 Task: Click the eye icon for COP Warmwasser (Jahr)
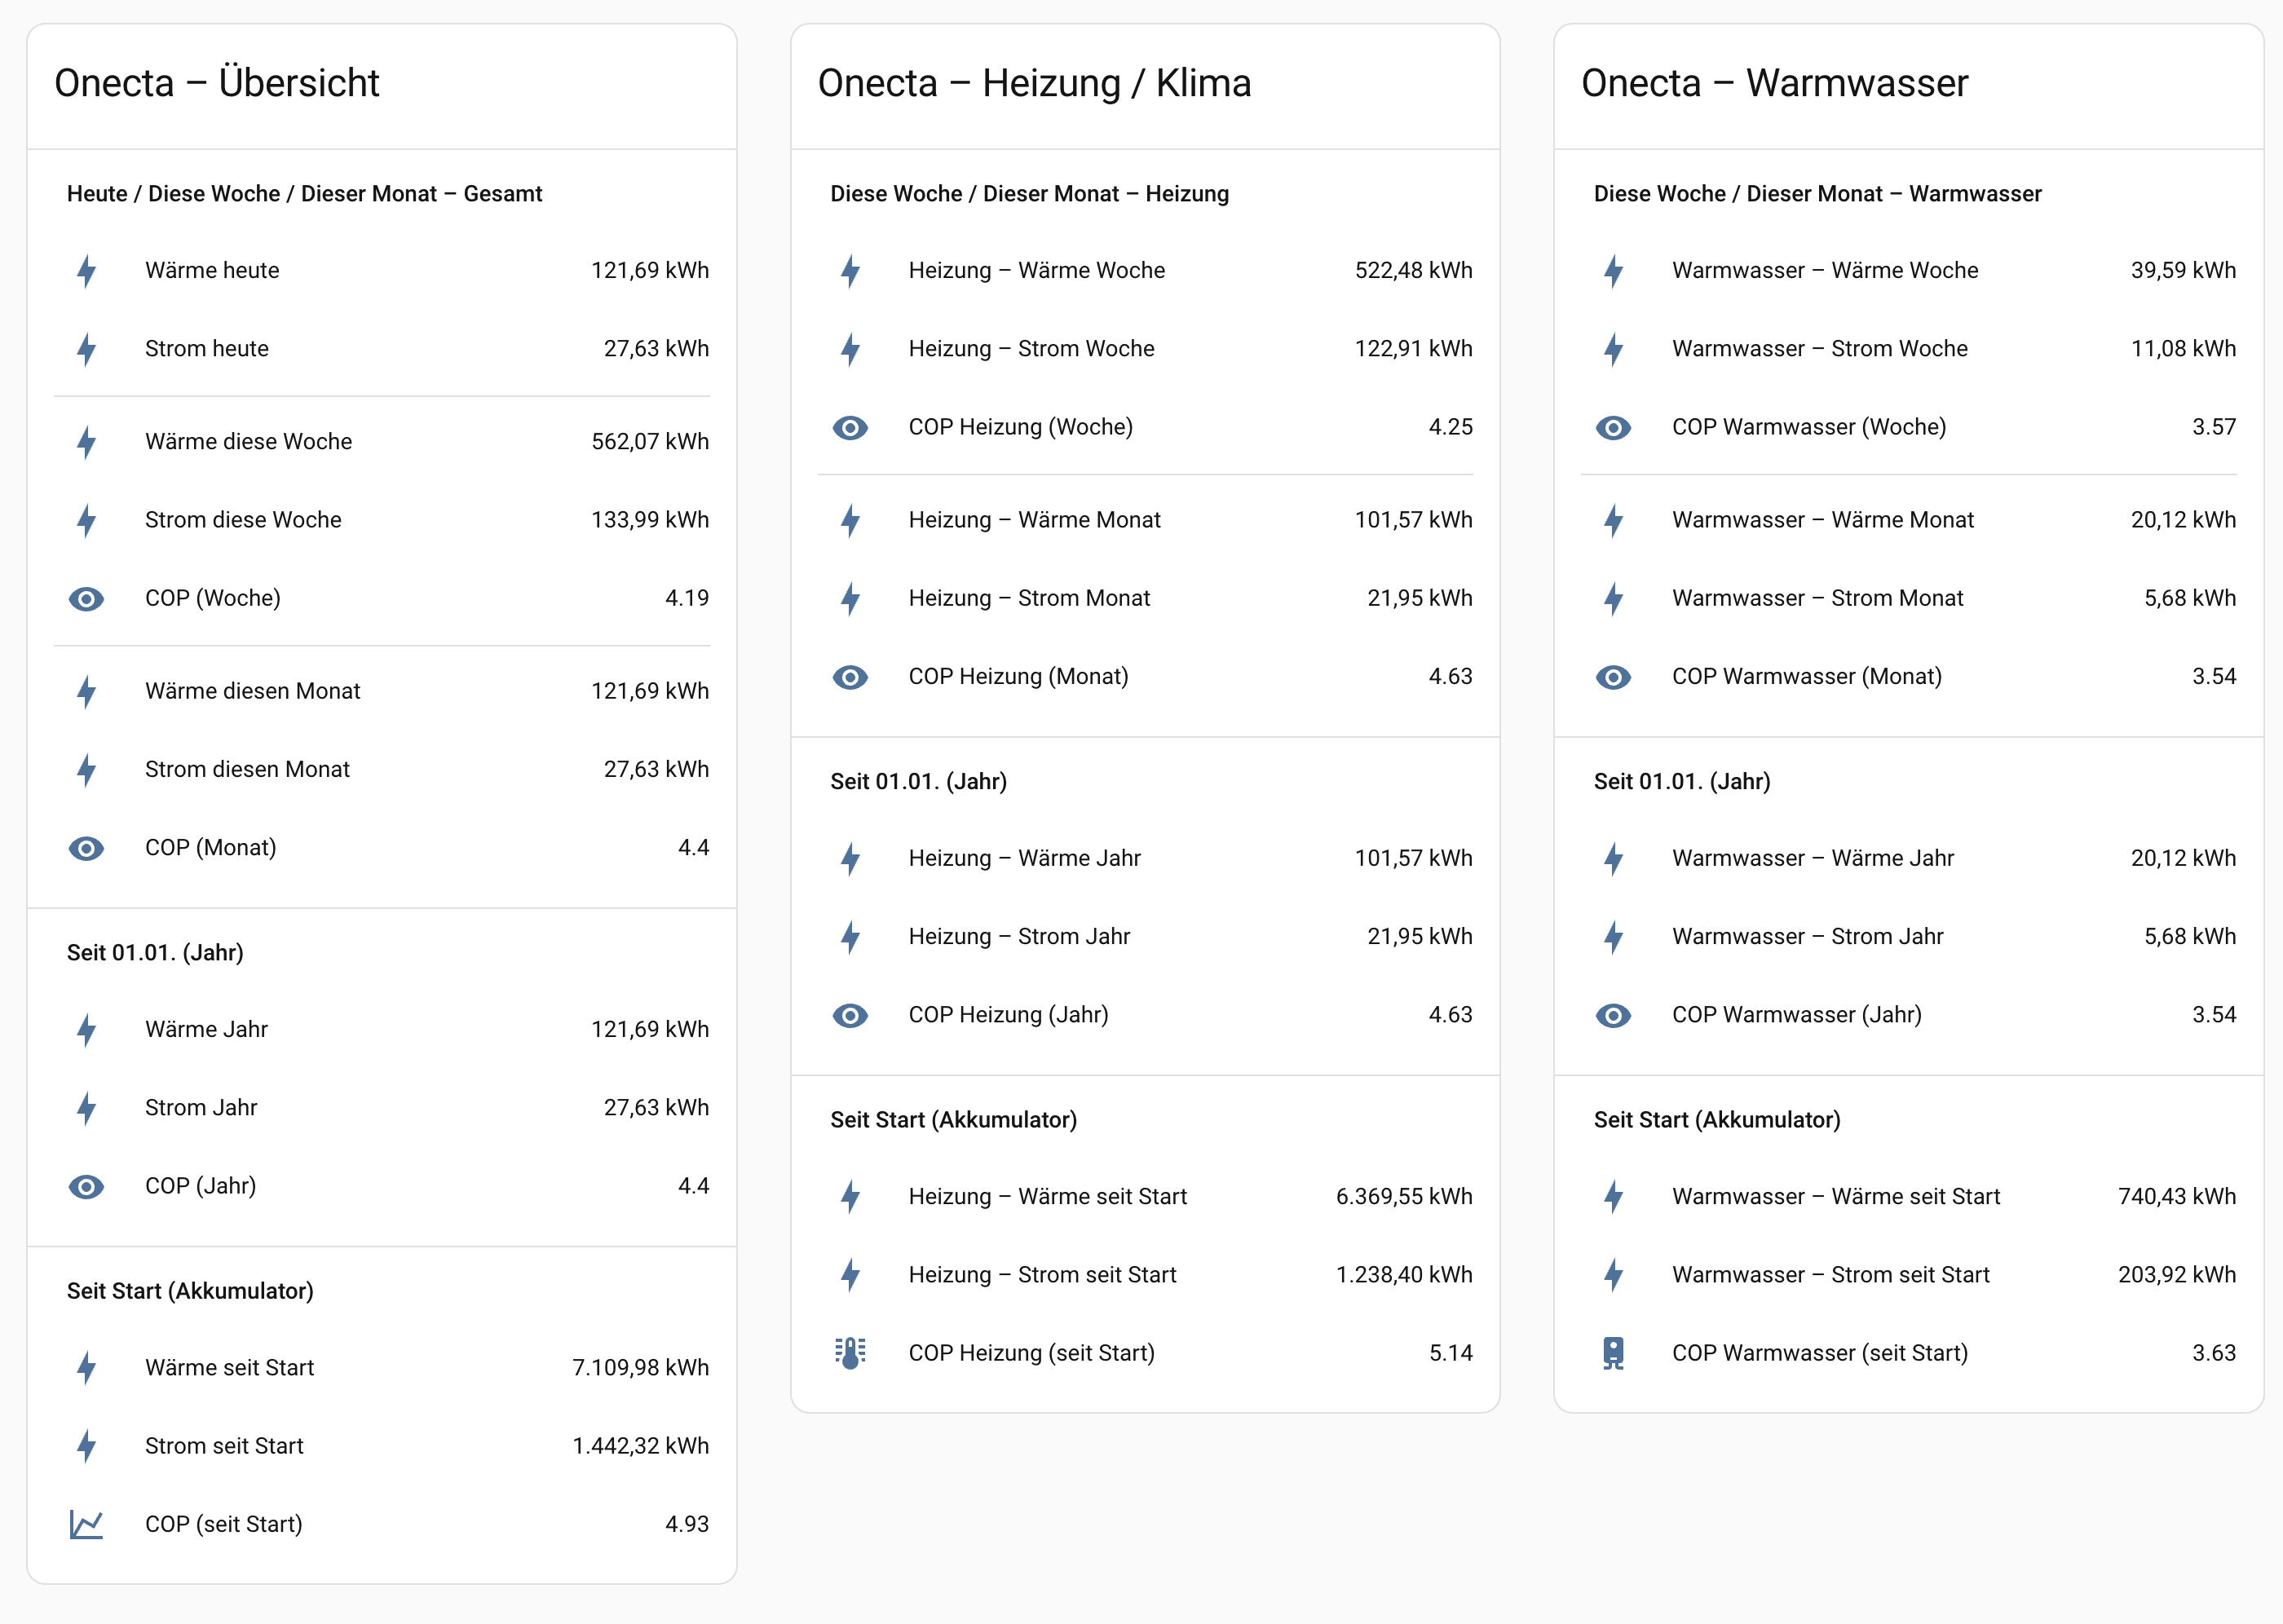click(x=1613, y=1015)
